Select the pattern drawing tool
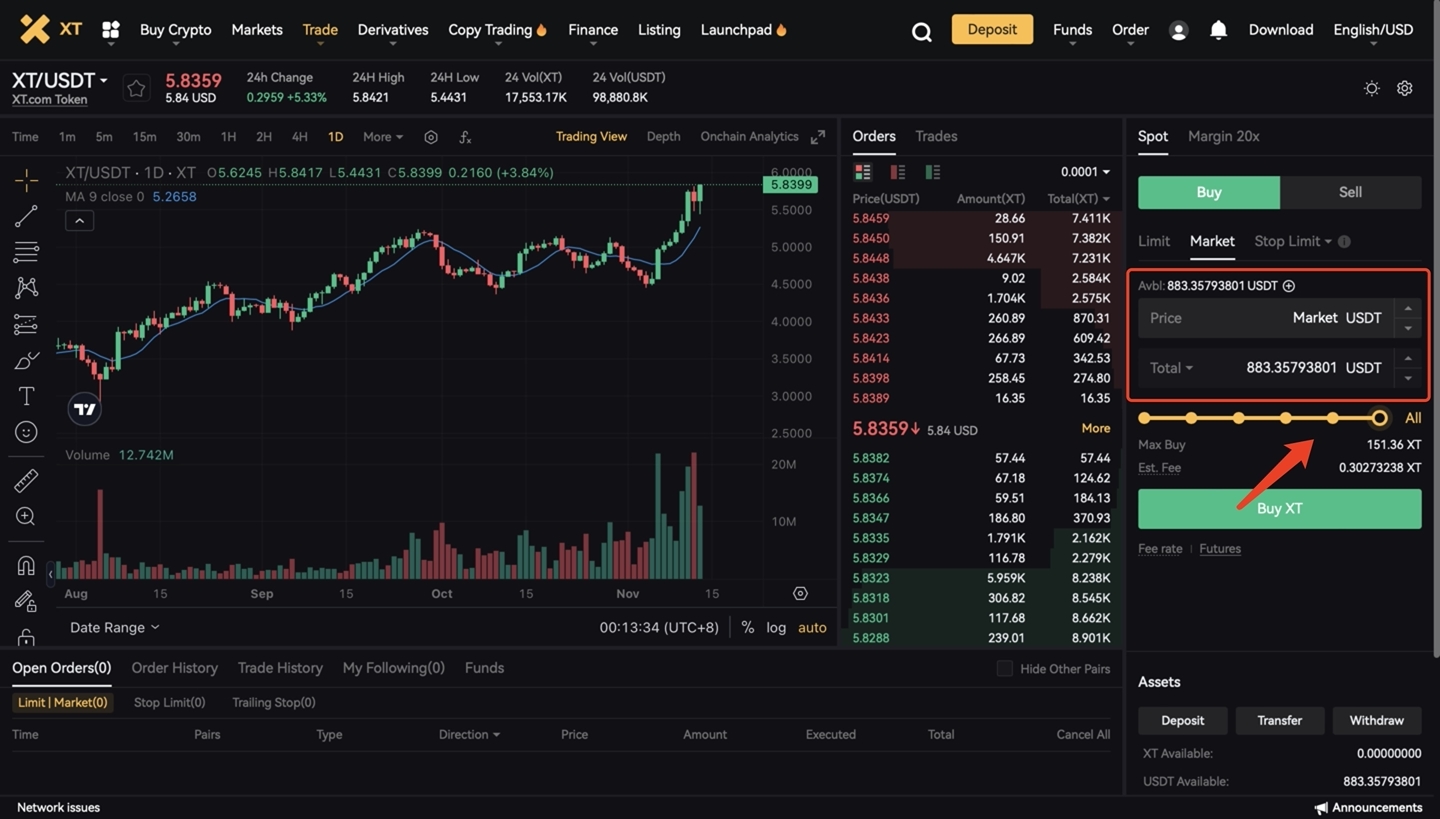 (26, 288)
